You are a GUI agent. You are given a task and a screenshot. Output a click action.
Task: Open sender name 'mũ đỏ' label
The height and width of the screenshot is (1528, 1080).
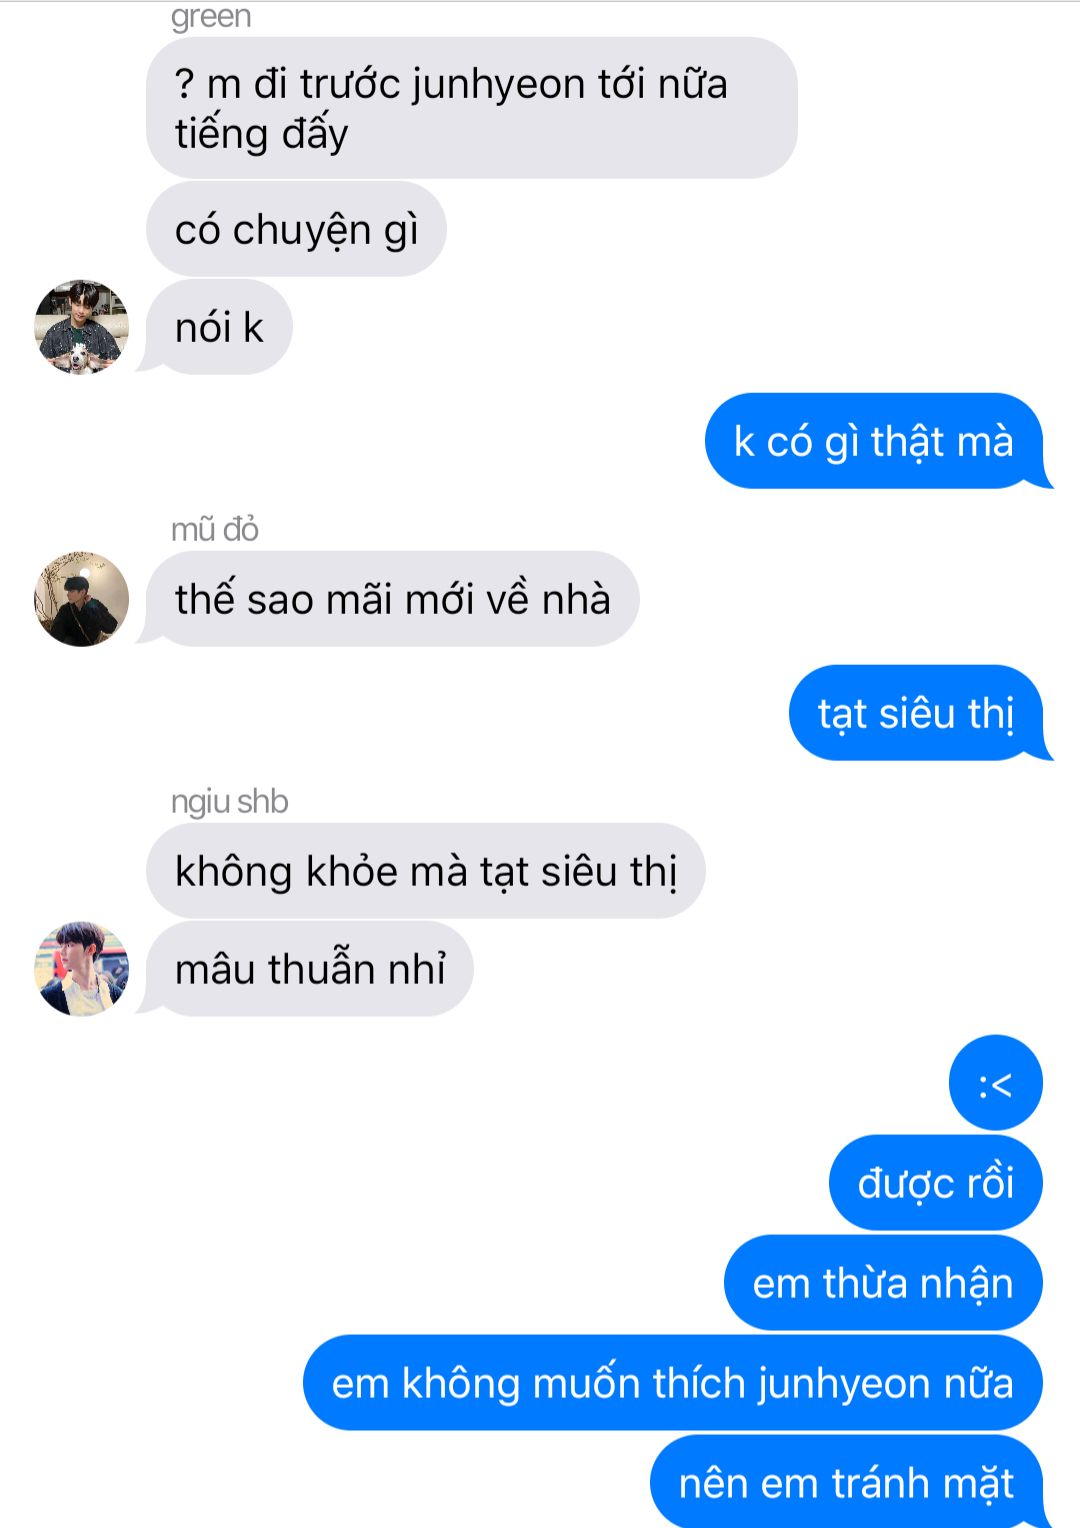(x=215, y=529)
